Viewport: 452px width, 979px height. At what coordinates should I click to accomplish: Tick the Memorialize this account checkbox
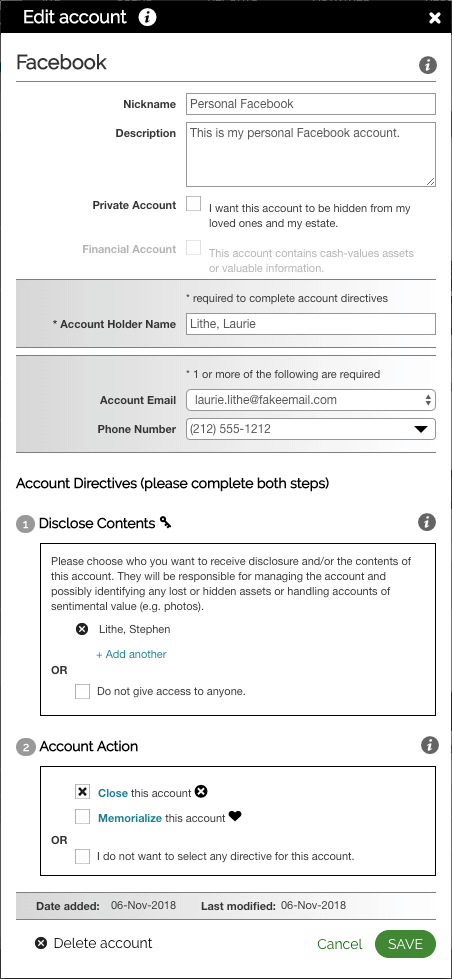click(82, 817)
